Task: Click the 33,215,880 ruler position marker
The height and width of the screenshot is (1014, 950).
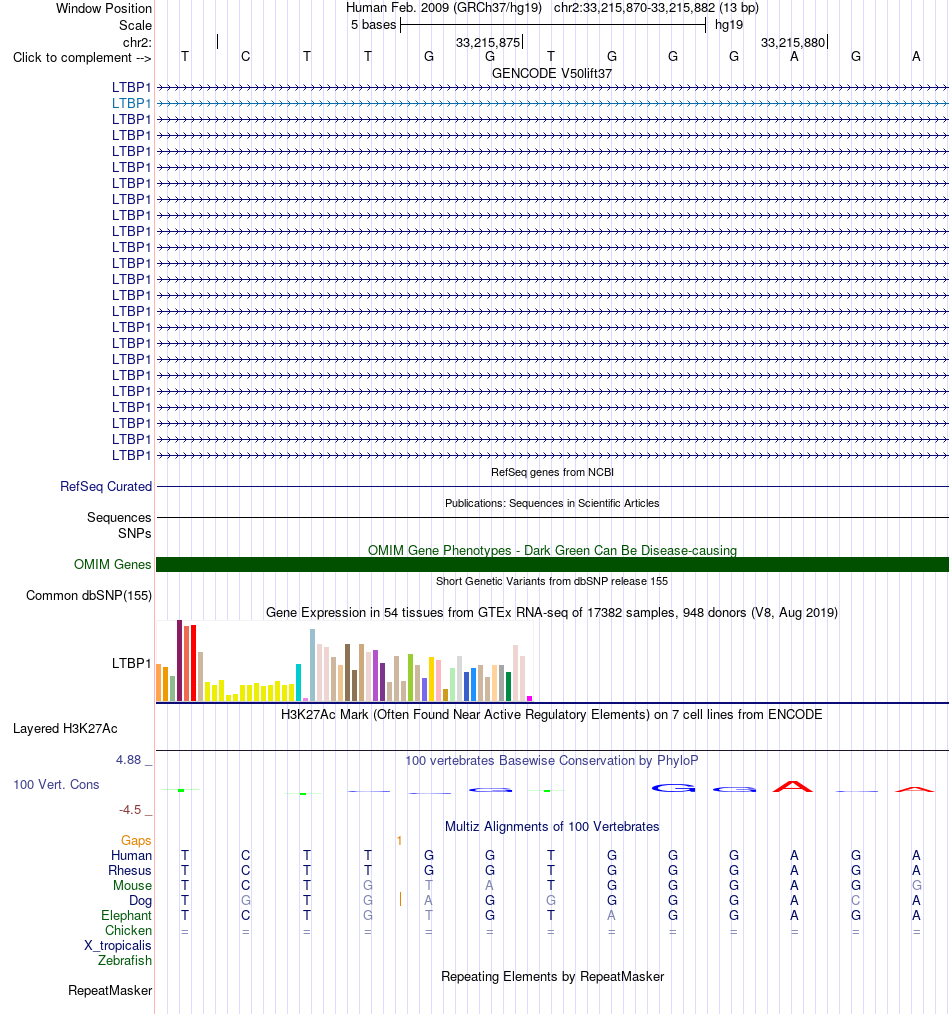Action: click(x=793, y=43)
